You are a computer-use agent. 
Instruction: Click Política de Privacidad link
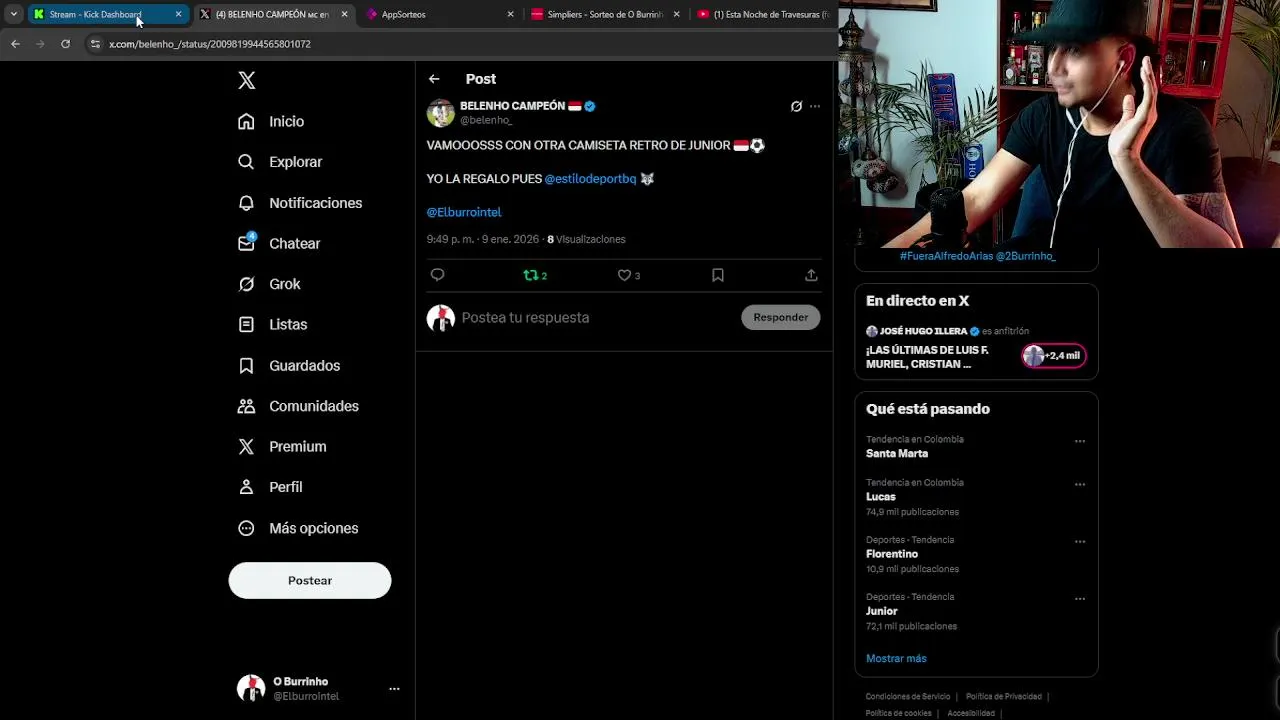coord(1004,697)
